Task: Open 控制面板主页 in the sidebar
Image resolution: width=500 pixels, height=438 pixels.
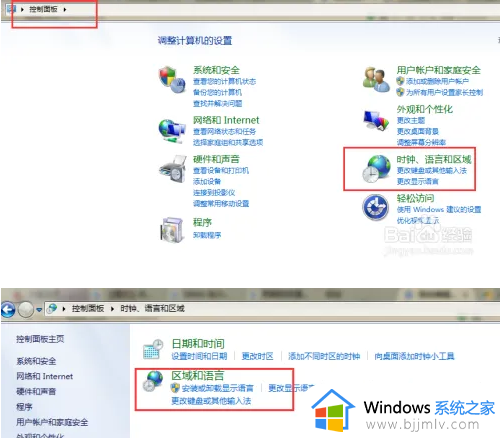Action: click(40, 339)
